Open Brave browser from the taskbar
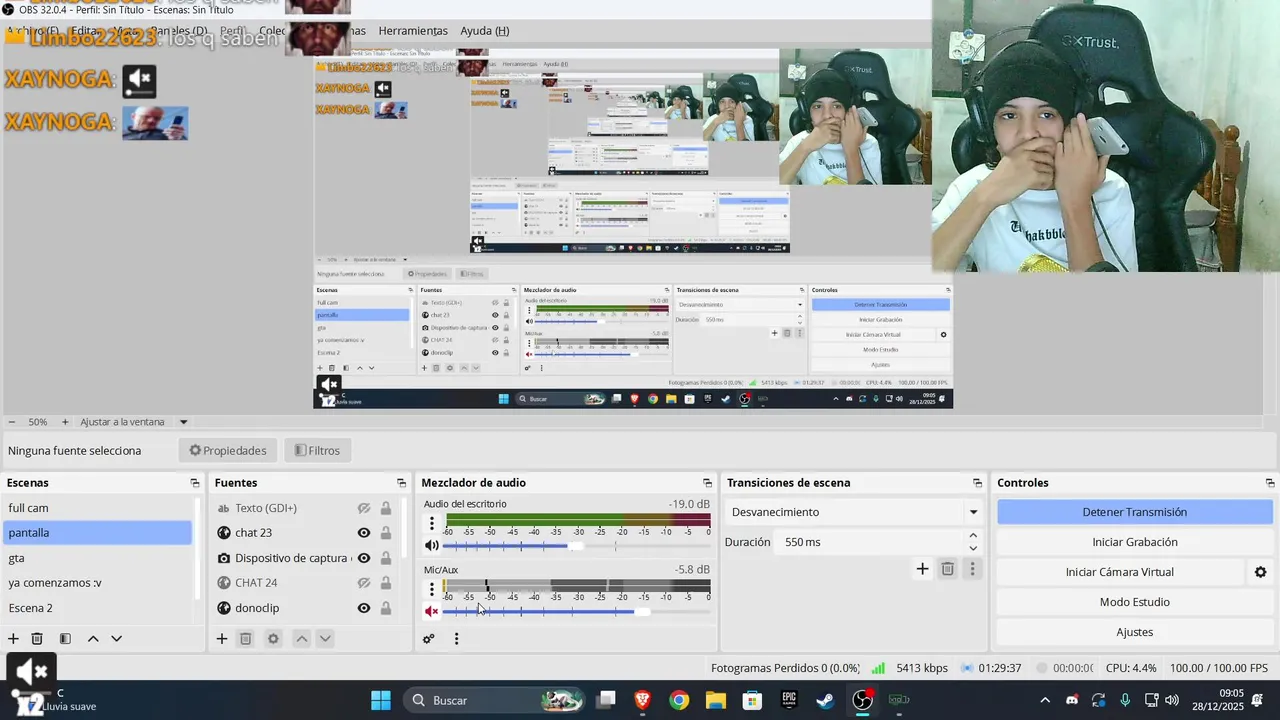This screenshot has width=1280, height=720. pyautogui.click(x=643, y=700)
